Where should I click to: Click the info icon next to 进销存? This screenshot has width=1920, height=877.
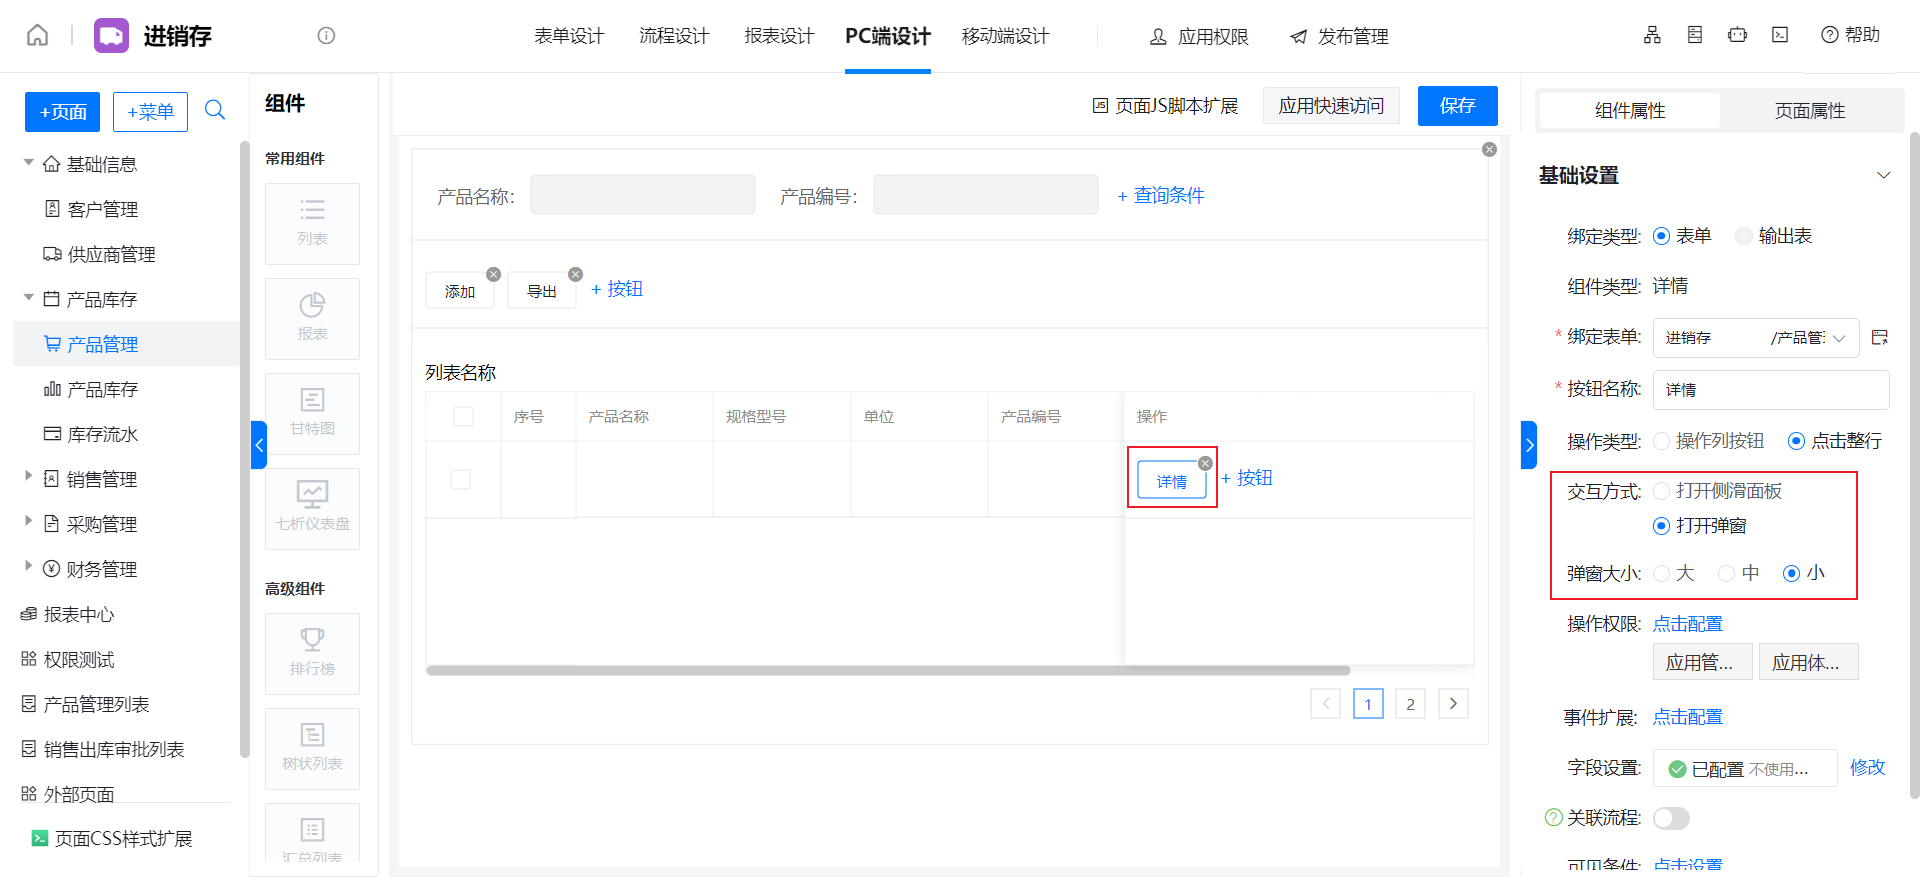[x=326, y=36]
